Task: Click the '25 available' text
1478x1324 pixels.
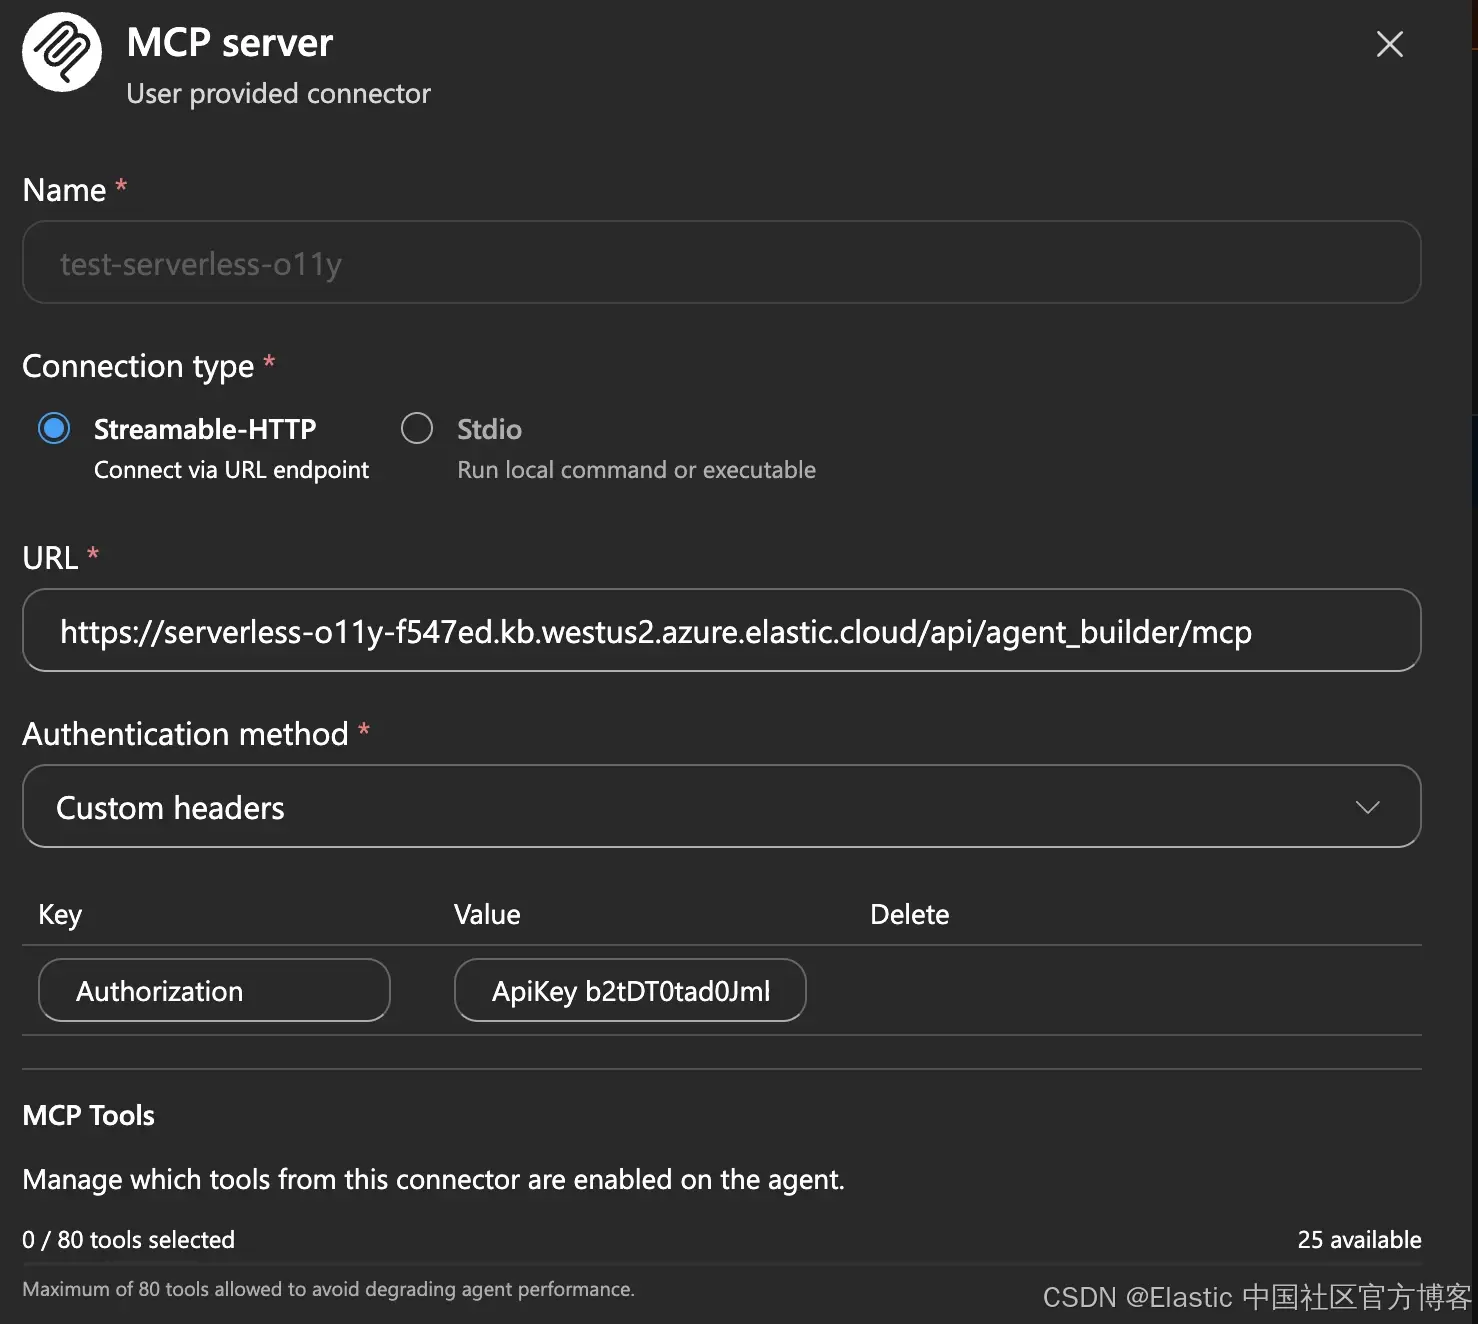Action: [x=1359, y=1240]
